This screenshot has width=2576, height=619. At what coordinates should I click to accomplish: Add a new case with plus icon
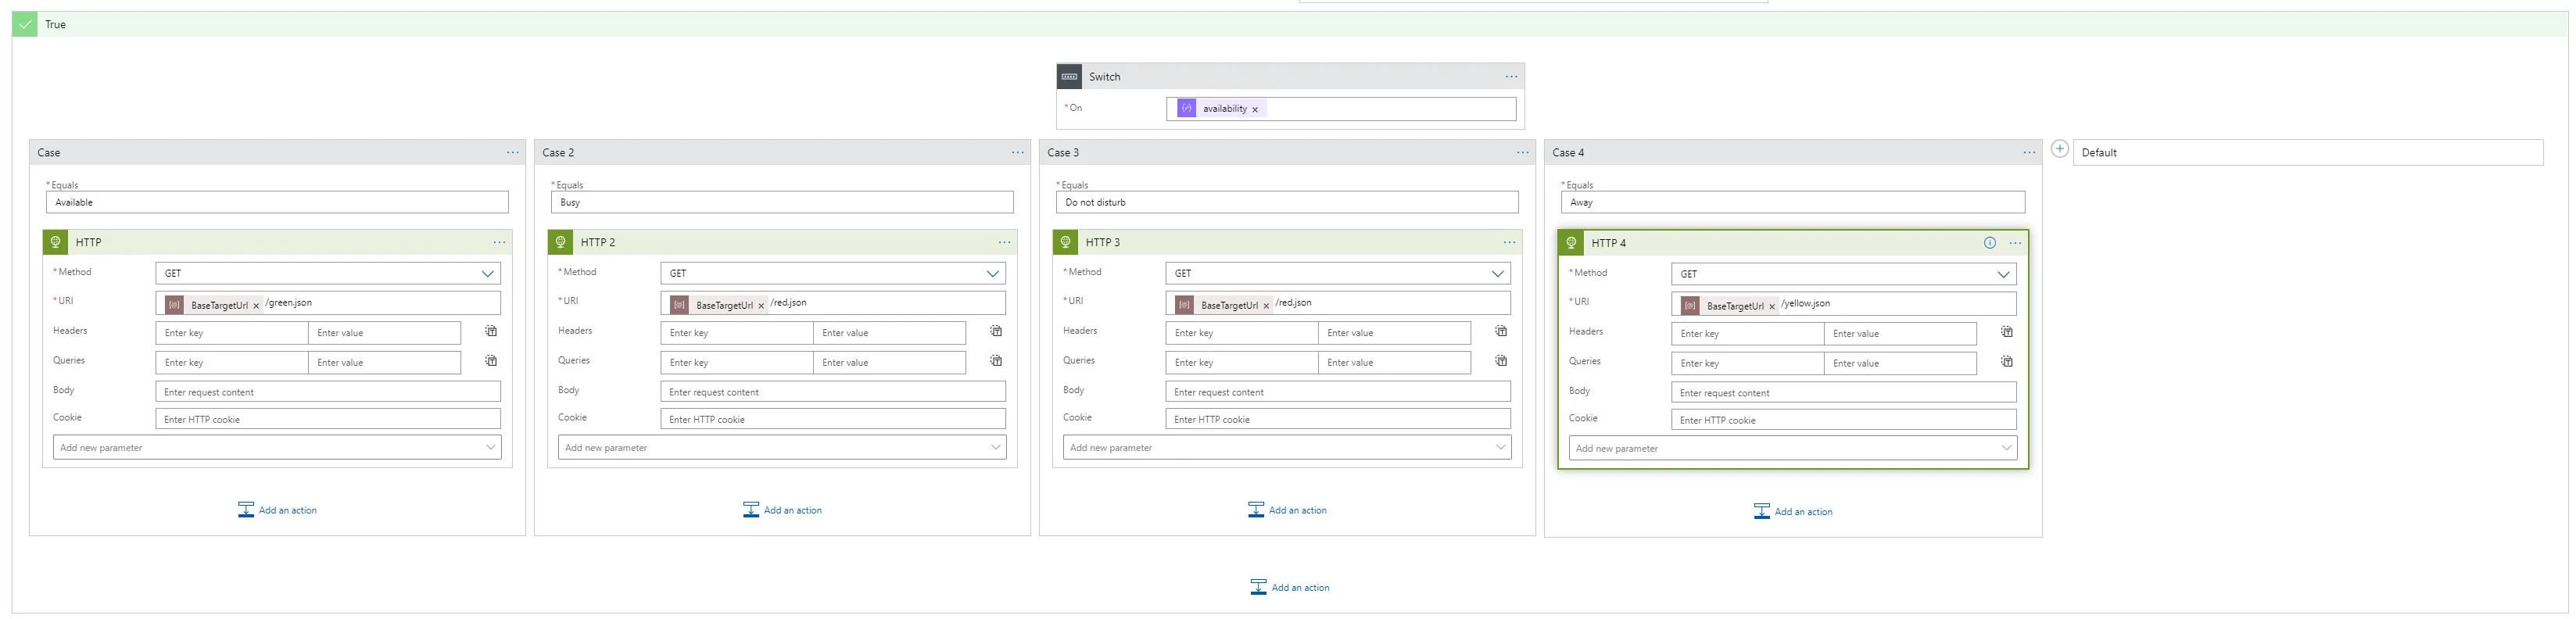(x=2059, y=149)
